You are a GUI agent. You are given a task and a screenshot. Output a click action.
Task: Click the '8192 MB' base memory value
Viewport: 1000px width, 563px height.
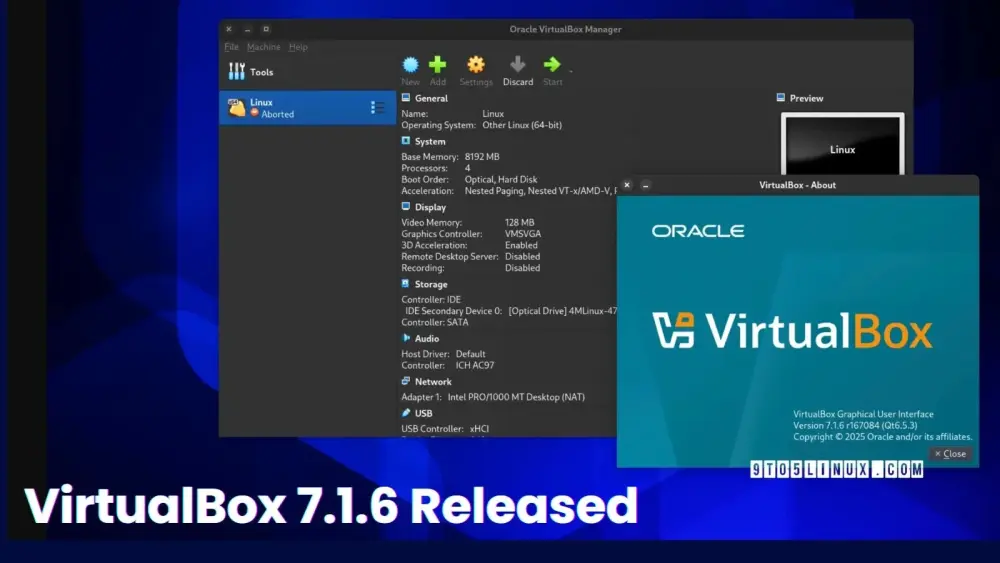click(482, 156)
